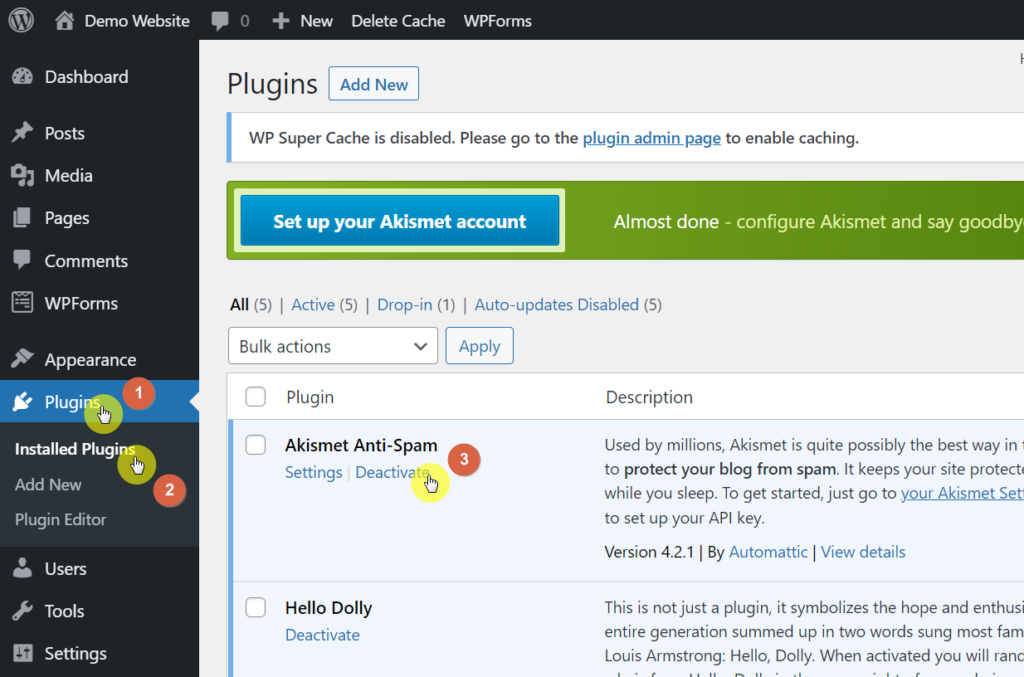Click the Version 4.2.1 text

pyautogui.click(x=649, y=552)
